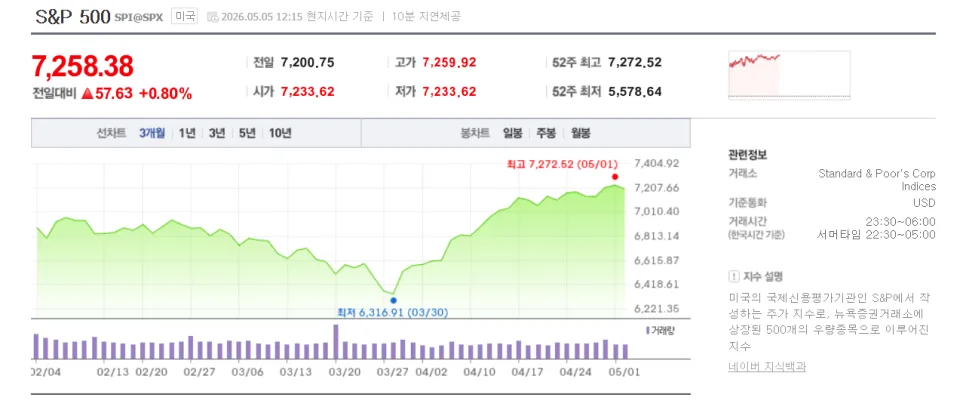Click the S&P 500 title

click(72, 17)
